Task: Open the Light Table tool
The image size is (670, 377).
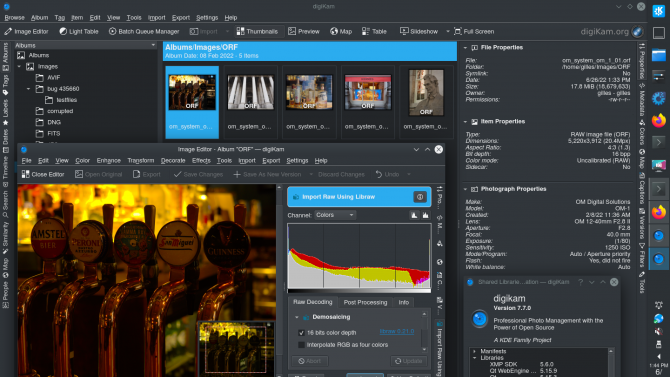Action: pyautogui.click(x=79, y=31)
